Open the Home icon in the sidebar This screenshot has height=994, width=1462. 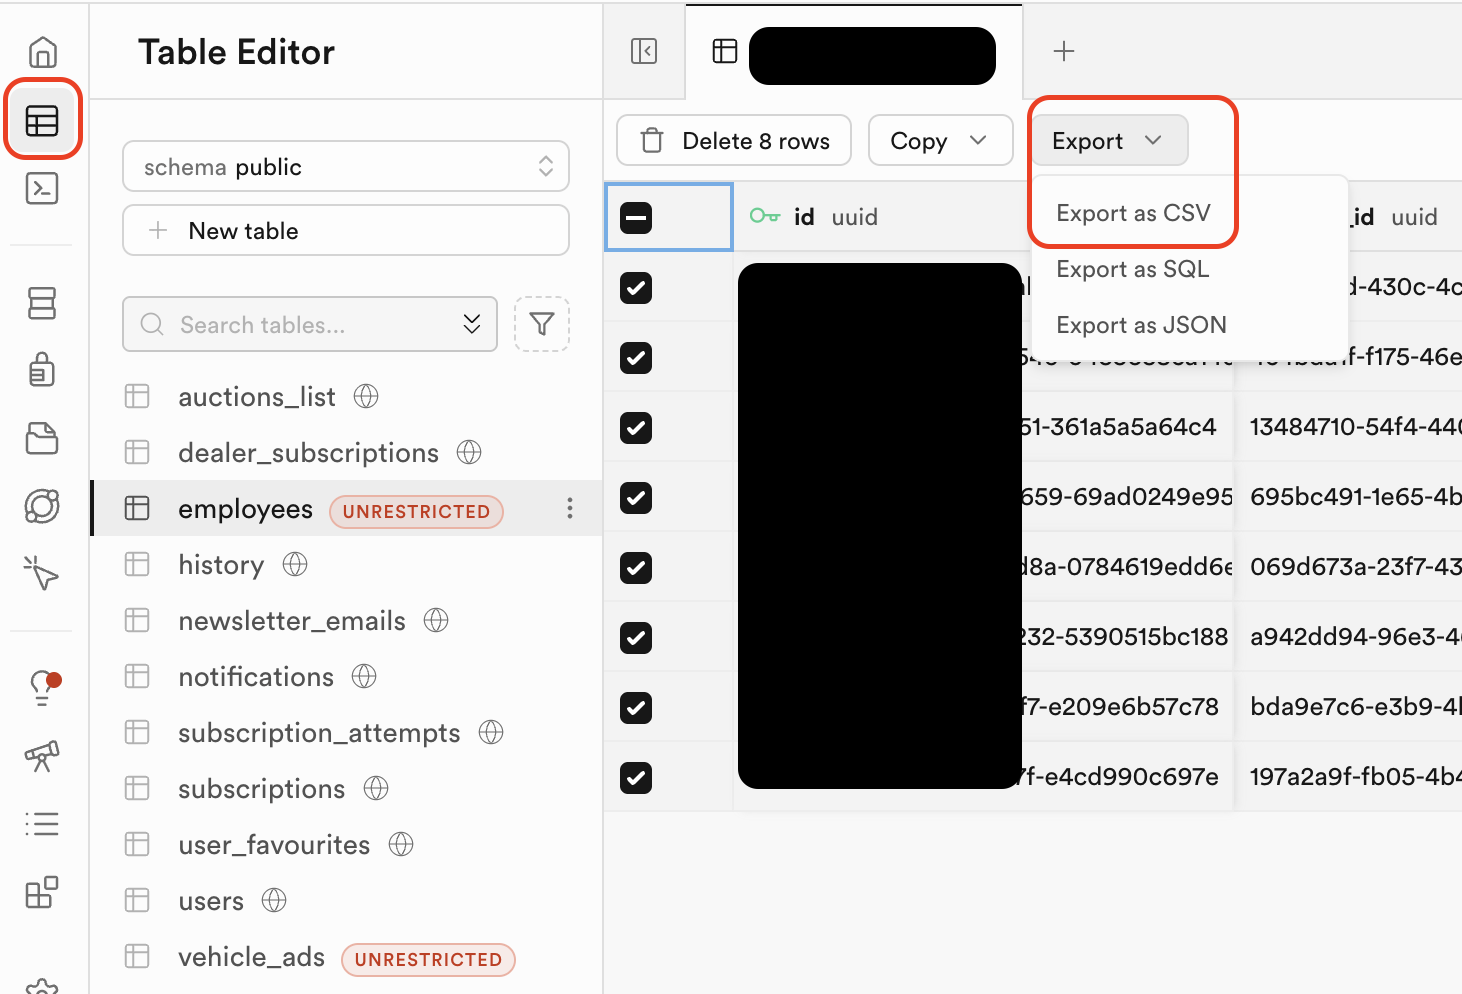[x=42, y=52]
